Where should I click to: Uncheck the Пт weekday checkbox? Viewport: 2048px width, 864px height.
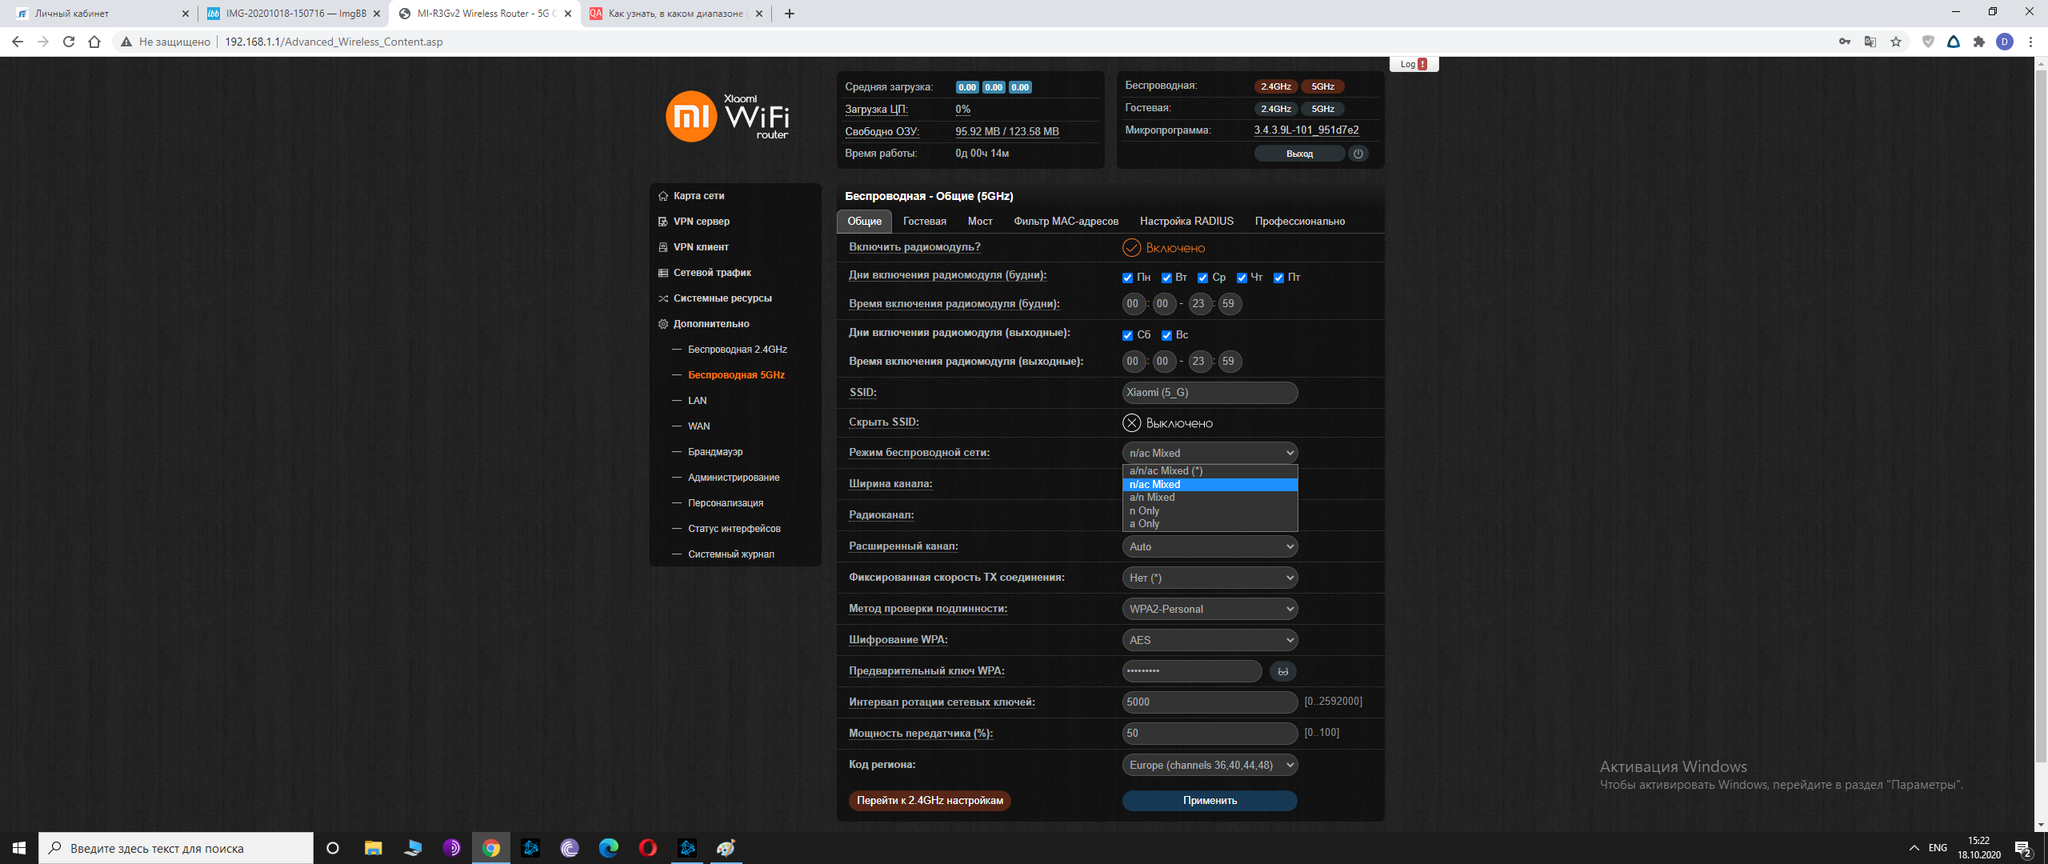point(1279,278)
